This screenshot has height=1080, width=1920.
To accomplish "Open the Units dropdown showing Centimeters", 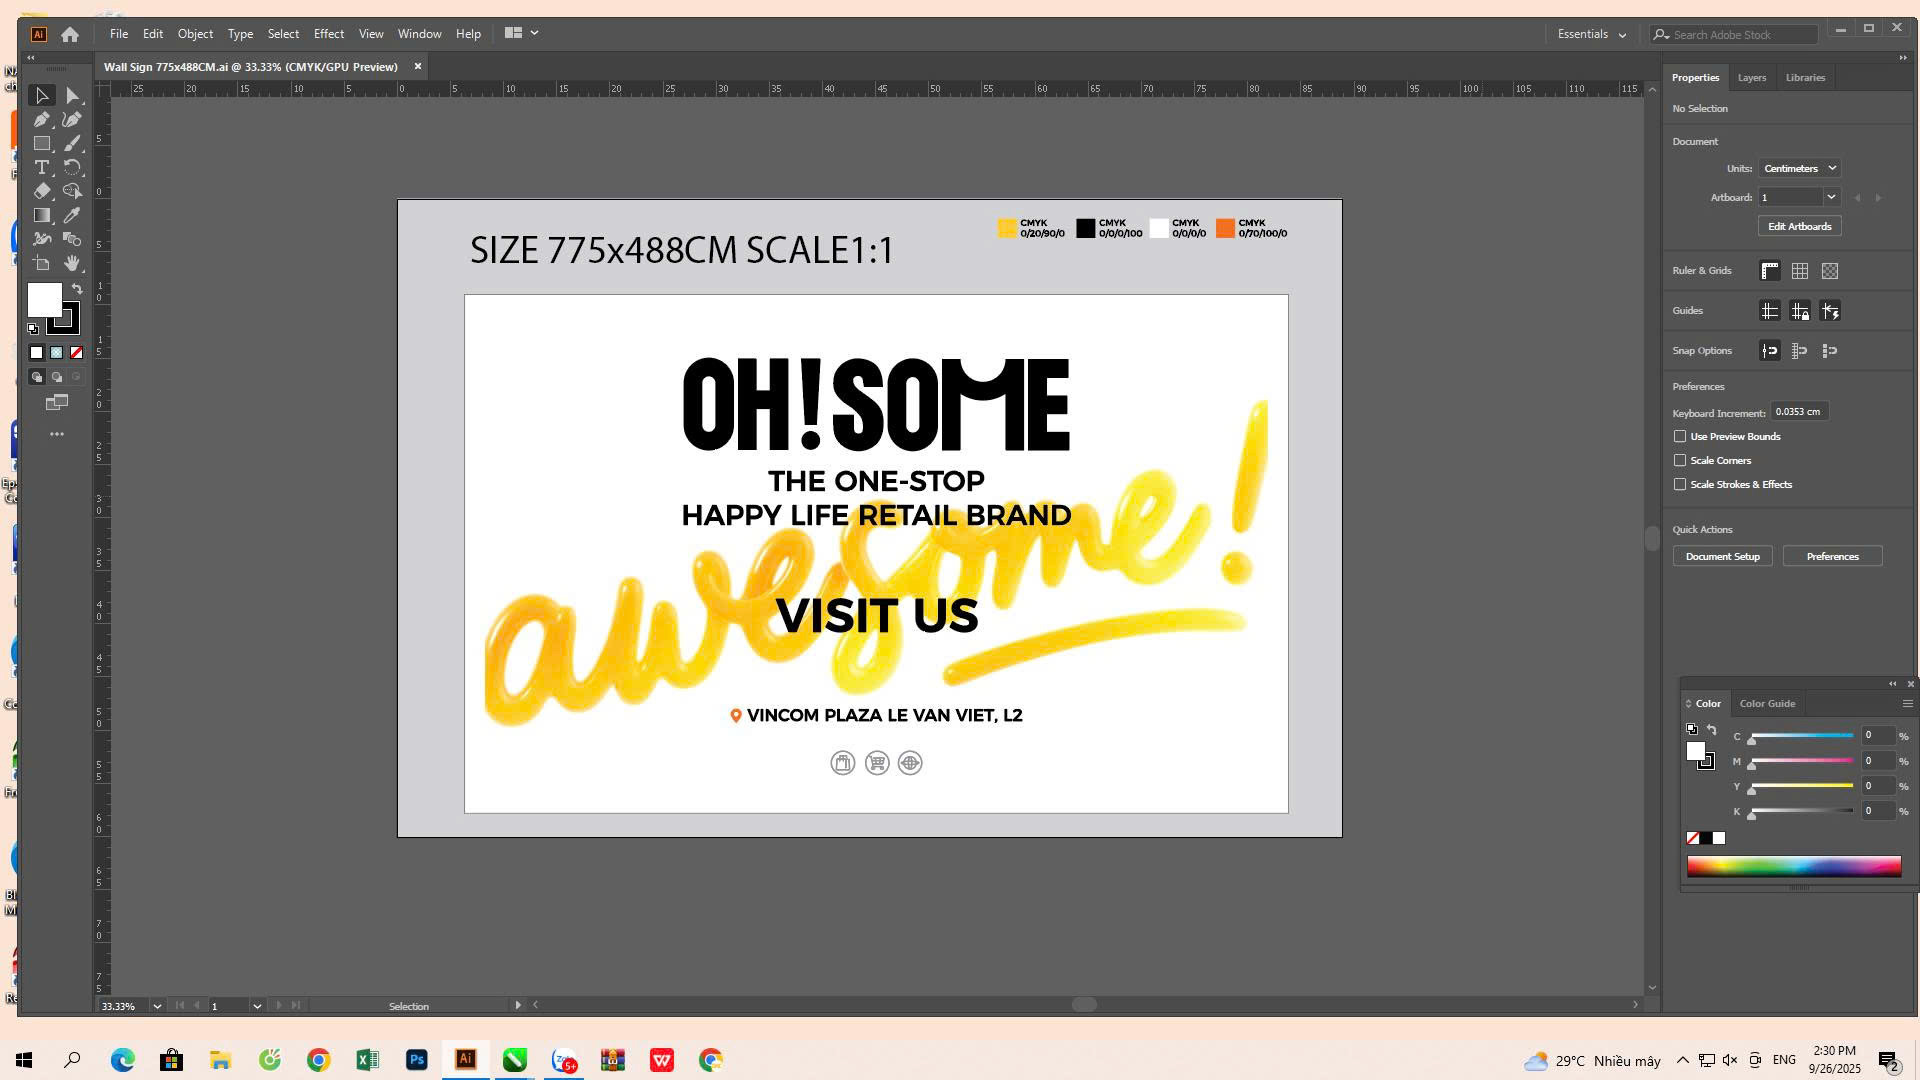I will (1799, 169).
